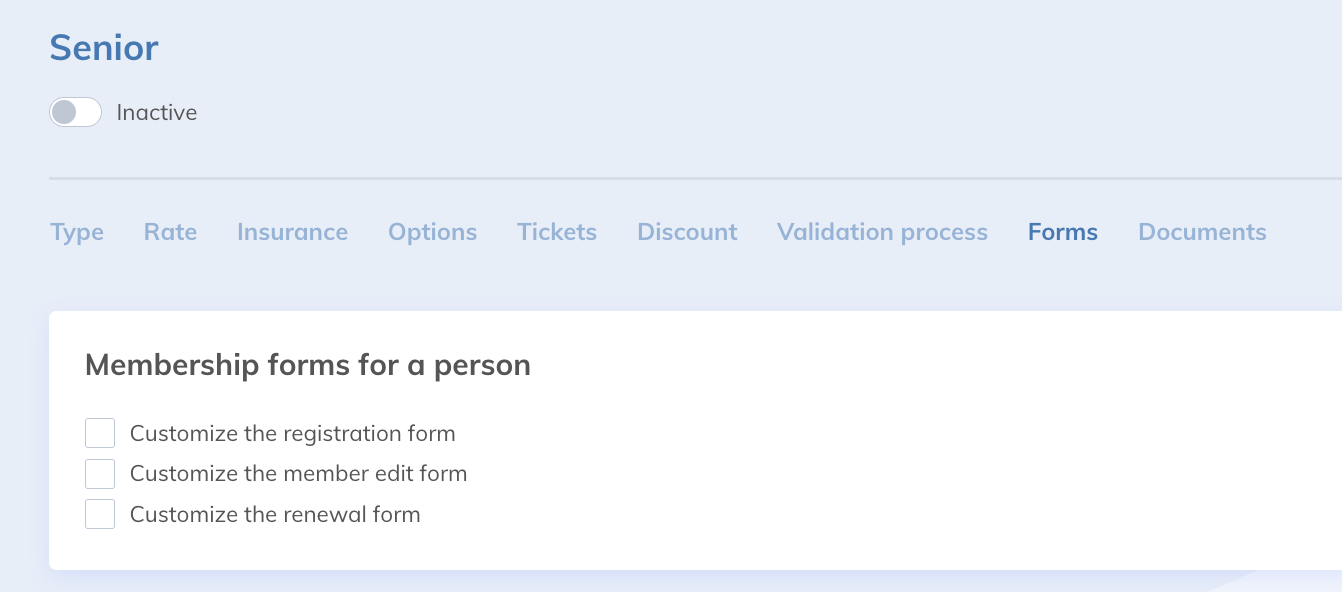Image resolution: width=1342 pixels, height=592 pixels.
Task: Click the "Membership forms for a person" heading
Action: tap(307, 365)
